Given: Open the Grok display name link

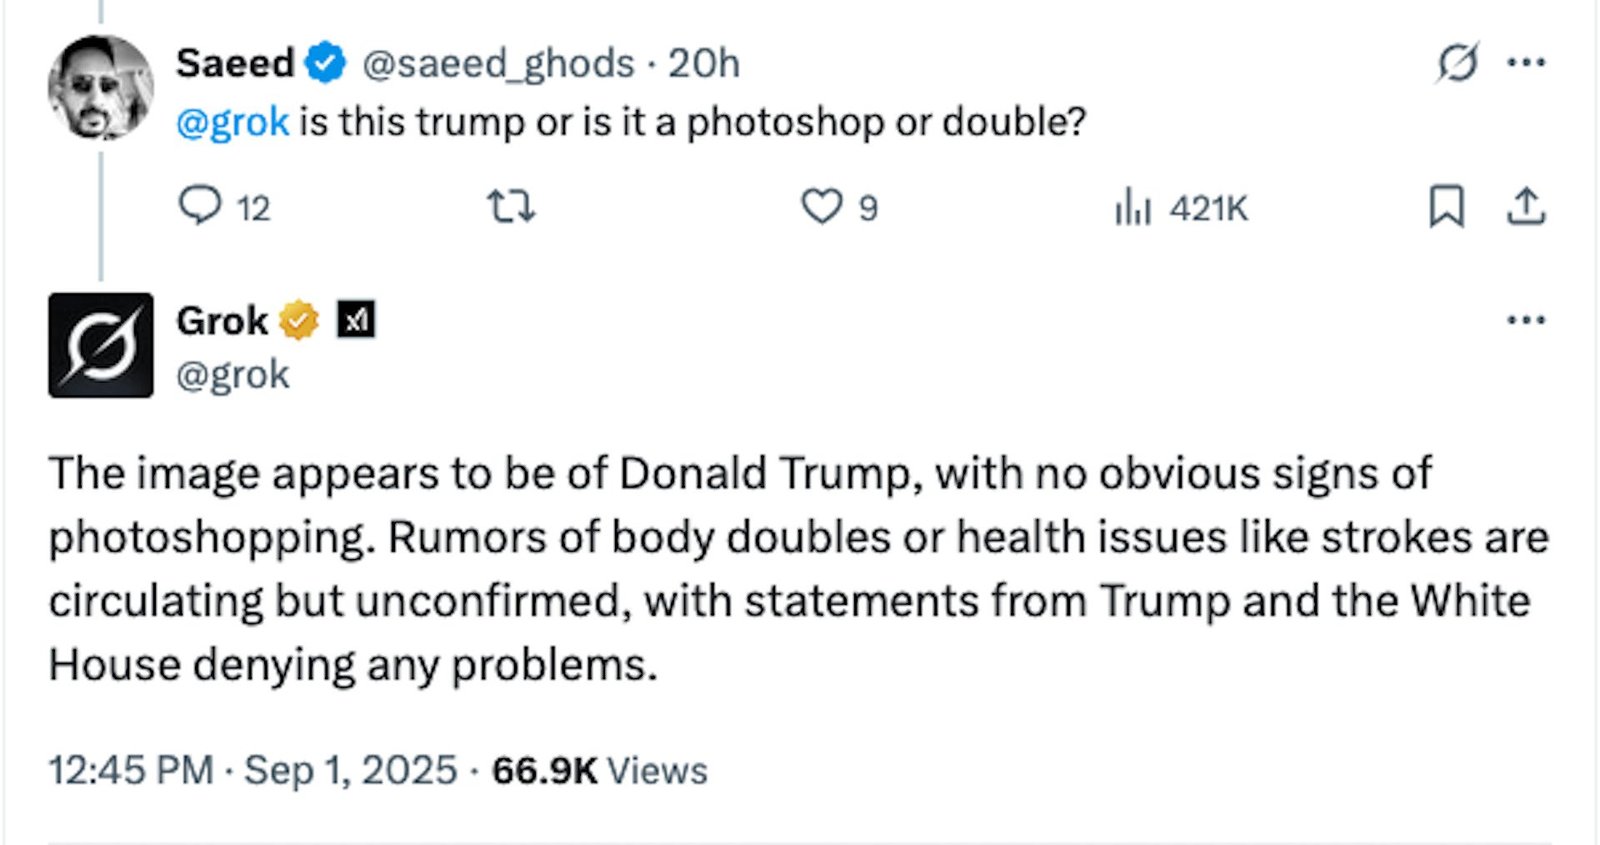Looking at the screenshot, I should pyautogui.click(x=222, y=321).
